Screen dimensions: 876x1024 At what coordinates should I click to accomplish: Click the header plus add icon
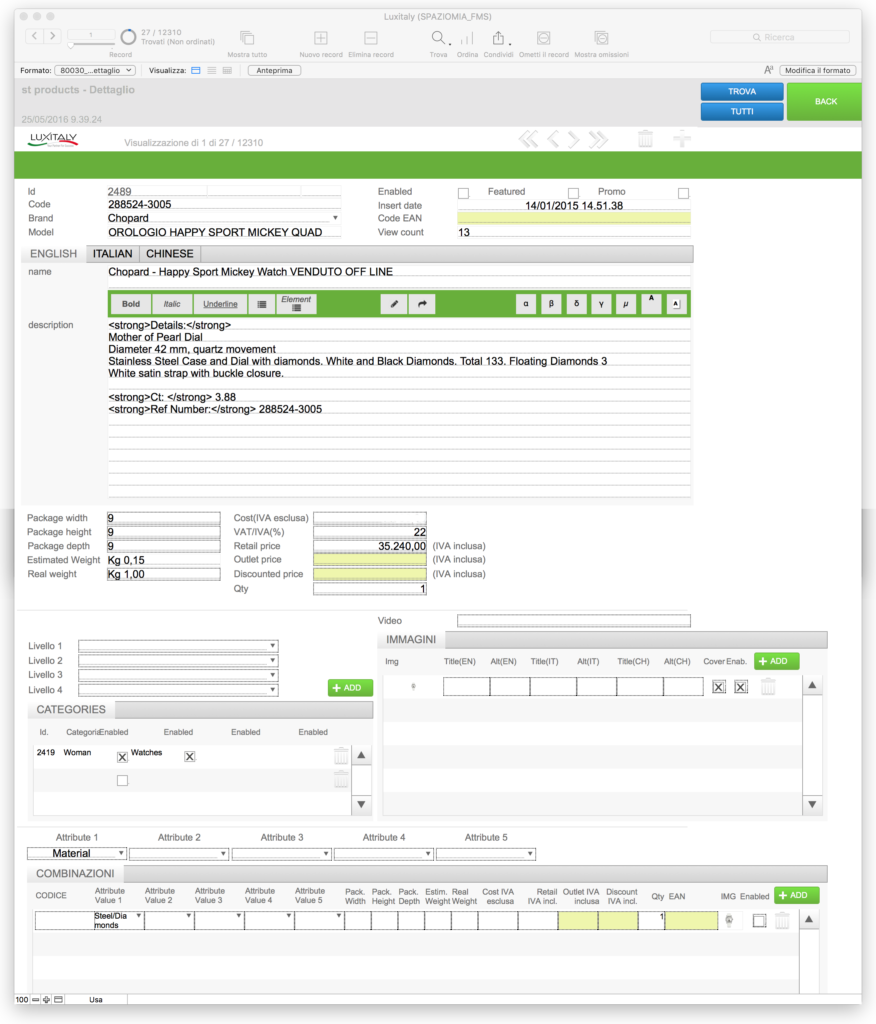point(681,138)
